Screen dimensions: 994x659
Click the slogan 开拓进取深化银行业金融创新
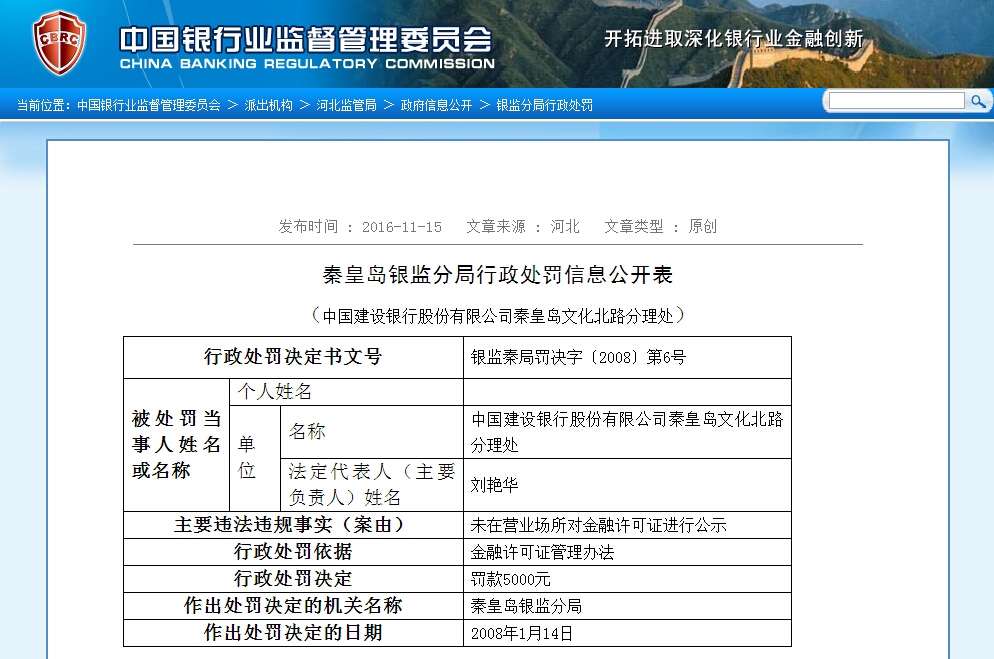733,39
